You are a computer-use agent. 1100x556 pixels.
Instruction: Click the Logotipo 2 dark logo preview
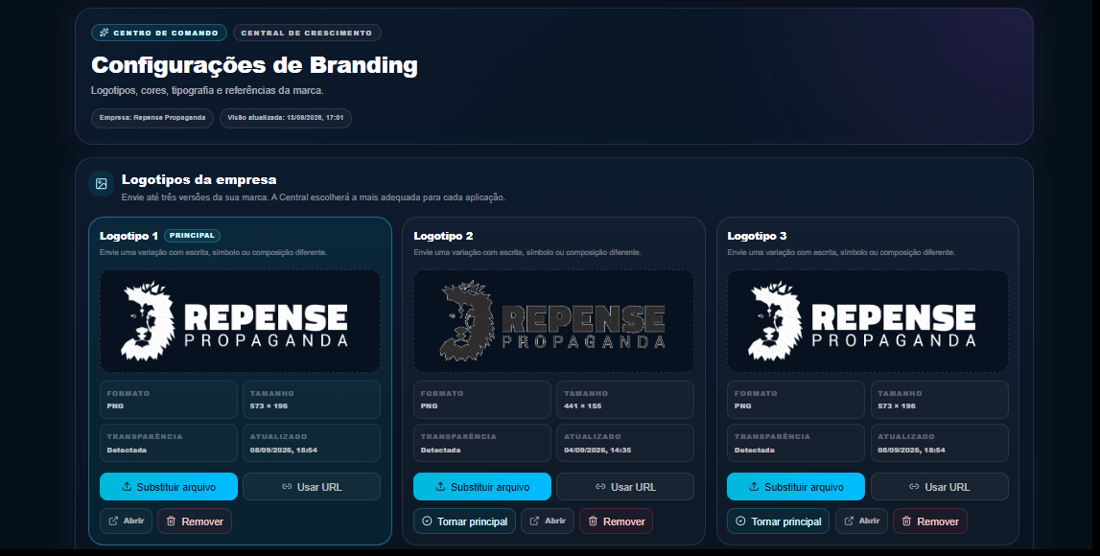[554, 321]
